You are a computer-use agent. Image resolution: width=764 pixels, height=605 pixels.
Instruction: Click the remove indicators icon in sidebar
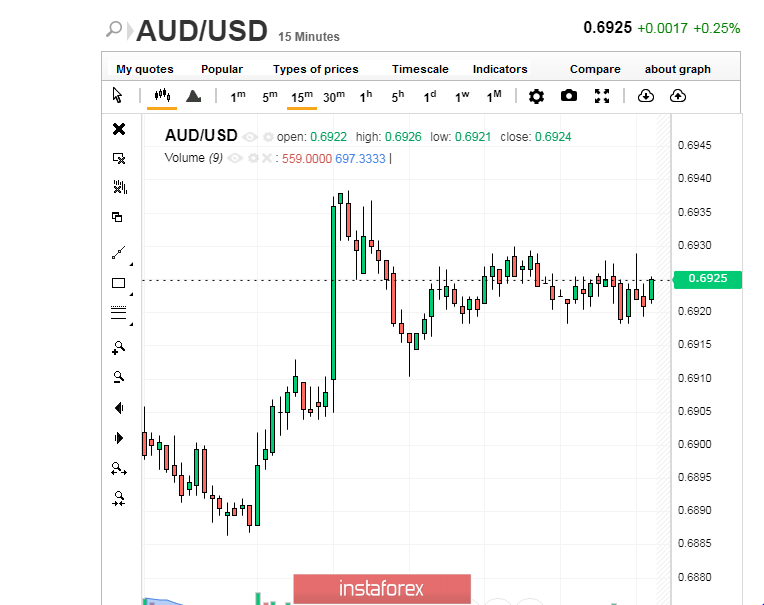pos(119,187)
